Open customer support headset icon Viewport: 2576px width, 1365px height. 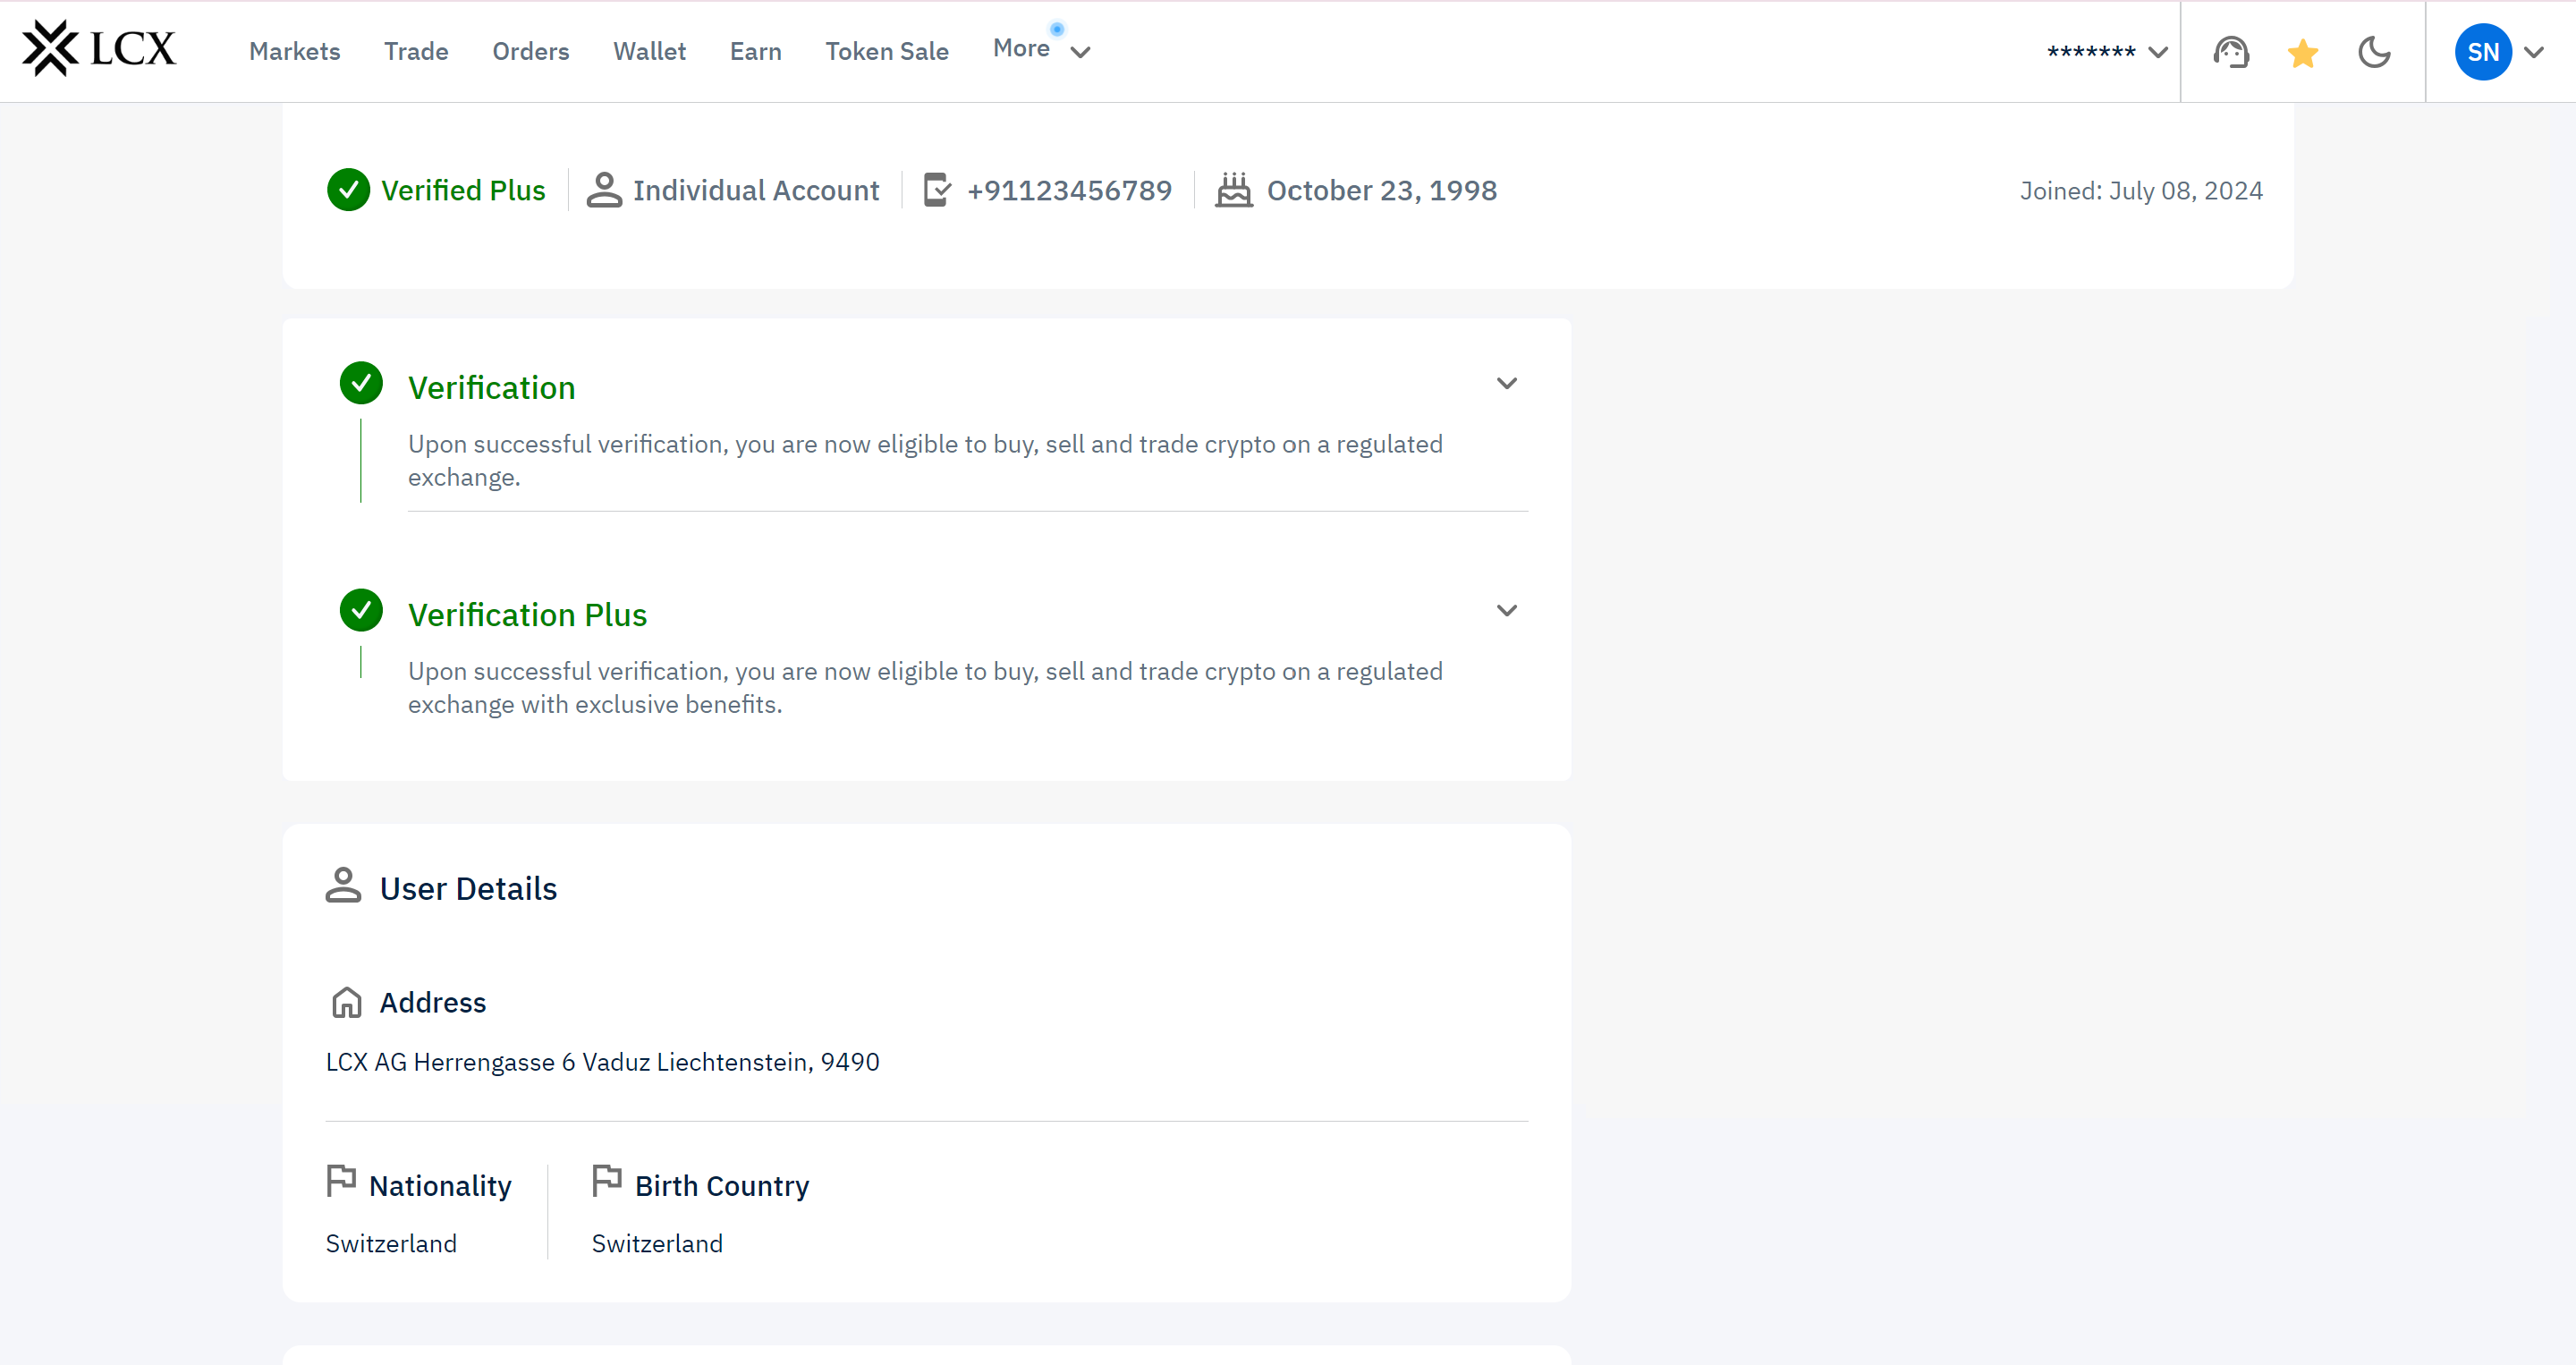[x=2231, y=52]
